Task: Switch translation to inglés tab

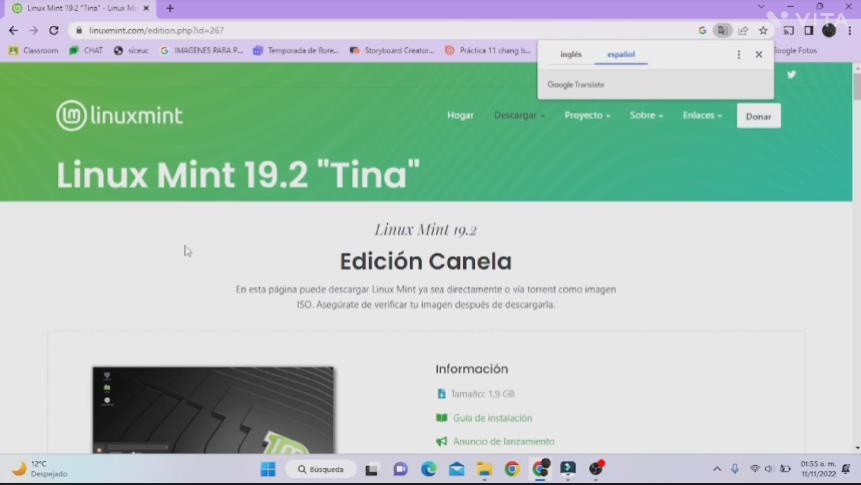Action: pos(571,54)
